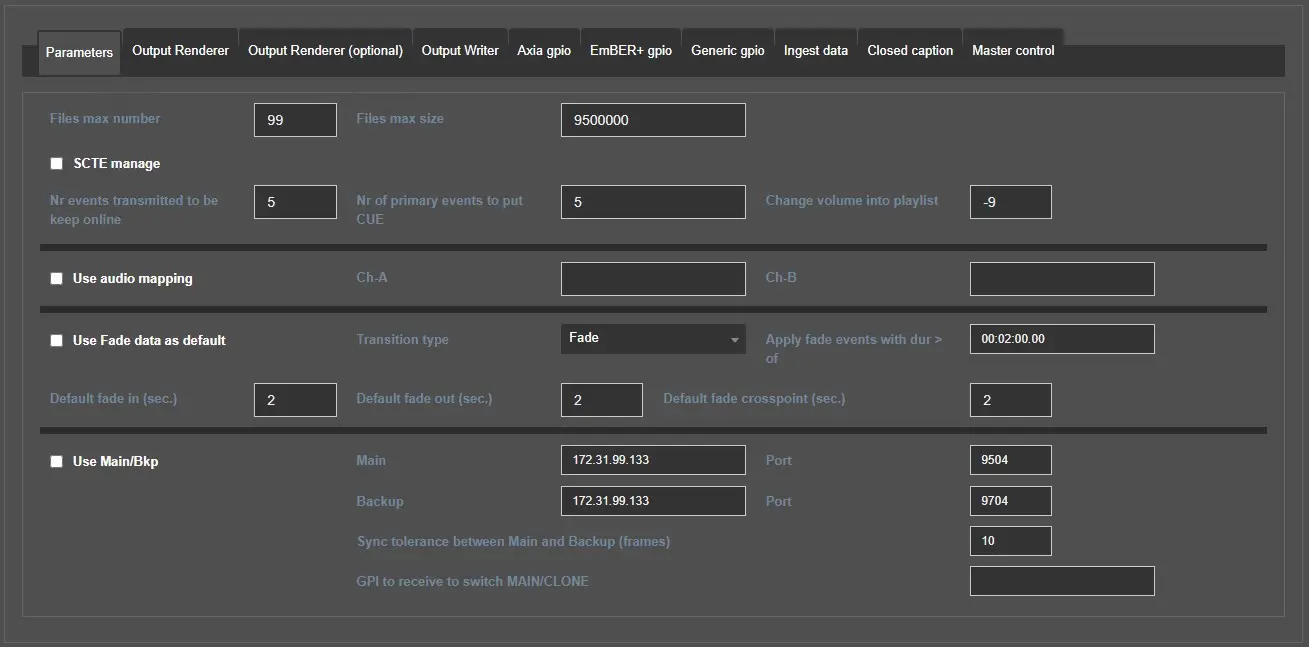Check the Use Fade data as default box

coord(57,341)
